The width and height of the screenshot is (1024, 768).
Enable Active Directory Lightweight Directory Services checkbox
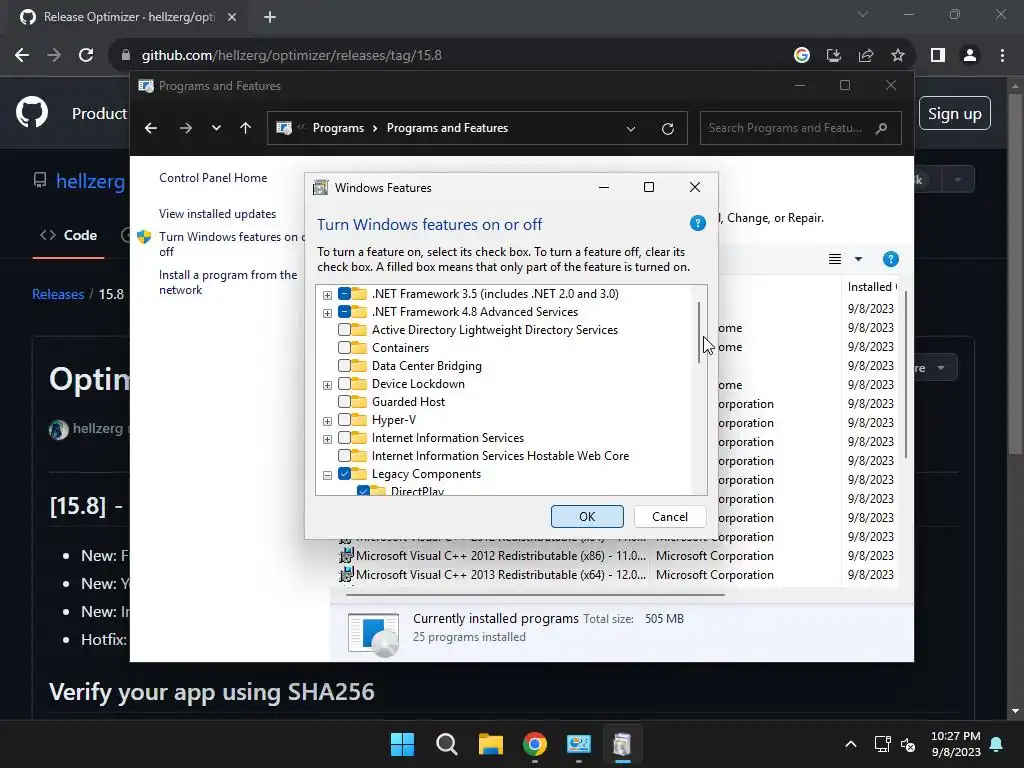click(x=344, y=330)
